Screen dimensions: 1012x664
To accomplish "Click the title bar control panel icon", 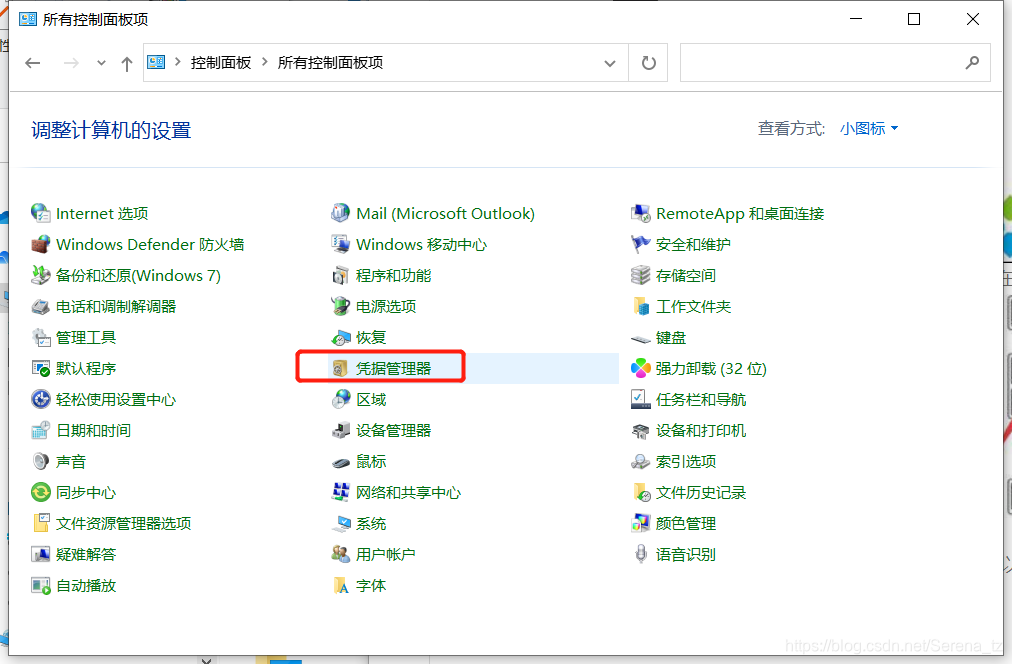I will tap(28, 19).
